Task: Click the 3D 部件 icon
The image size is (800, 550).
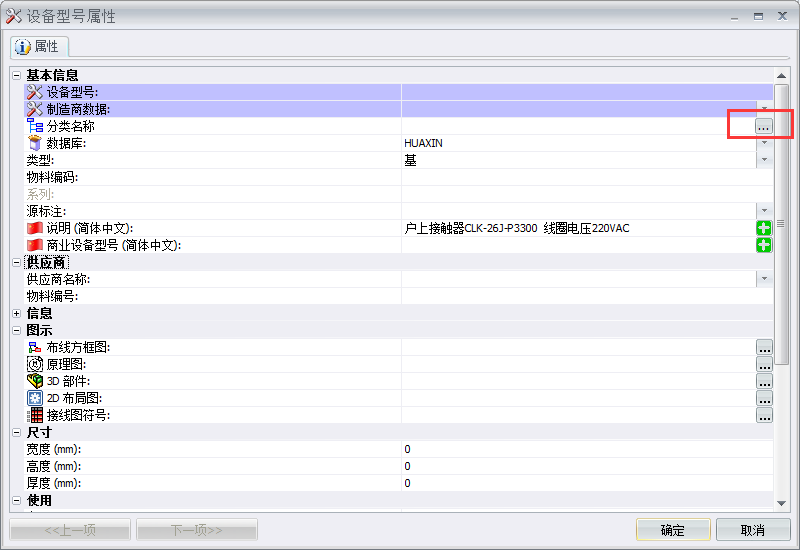Action: (35, 381)
